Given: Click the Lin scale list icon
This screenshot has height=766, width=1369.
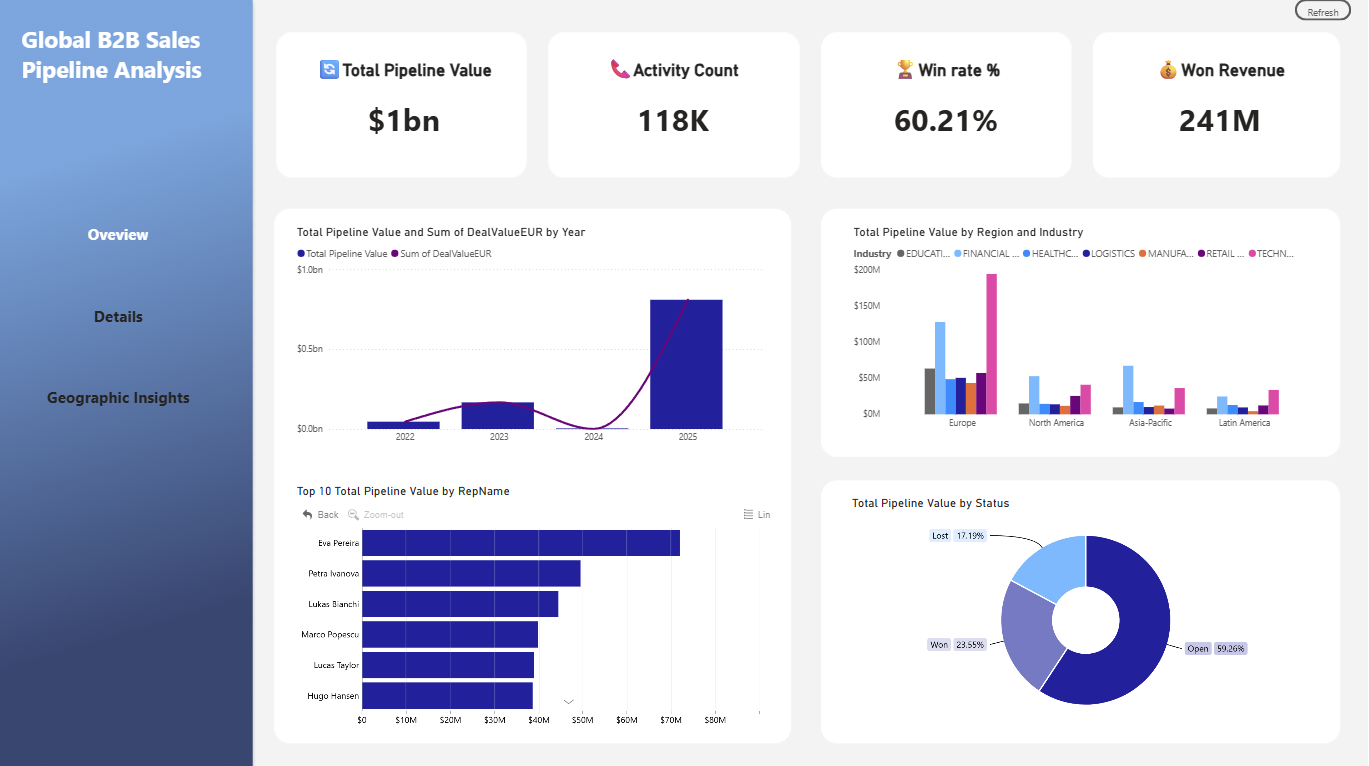Looking at the screenshot, I should click(x=748, y=514).
